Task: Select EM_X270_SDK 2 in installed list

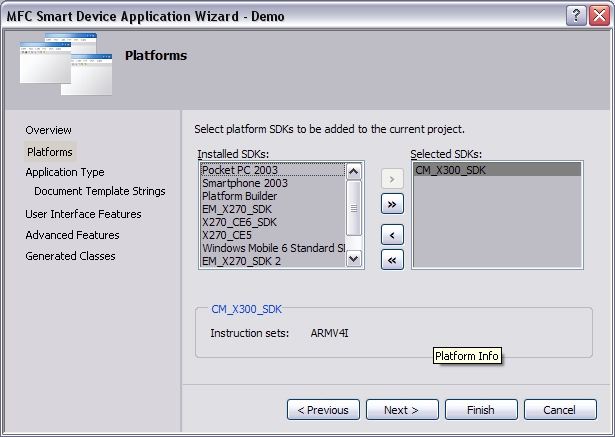Action: click(x=273, y=261)
